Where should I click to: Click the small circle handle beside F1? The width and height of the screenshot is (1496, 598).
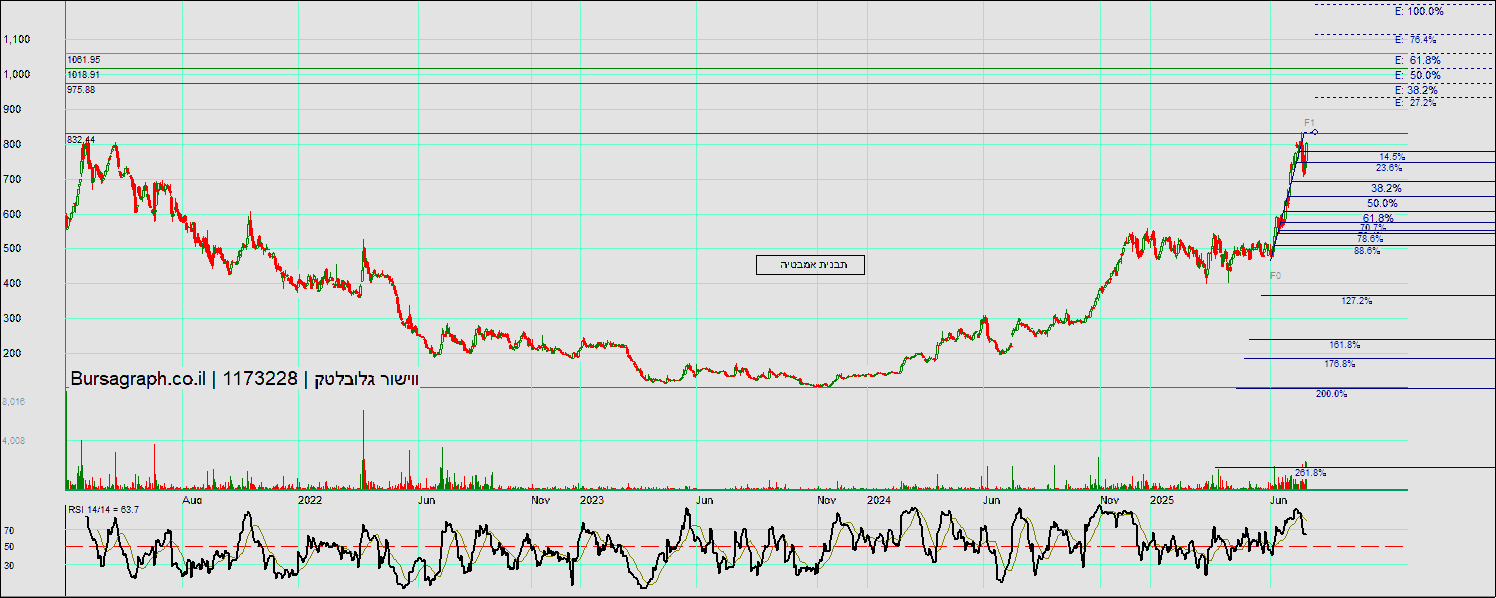pos(1315,132)
